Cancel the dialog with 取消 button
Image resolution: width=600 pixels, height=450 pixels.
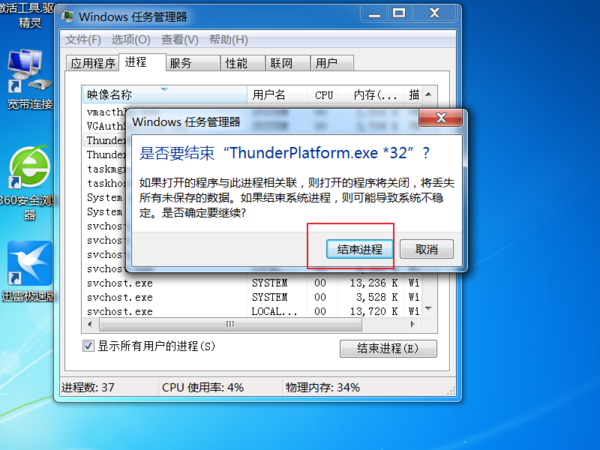427,249
